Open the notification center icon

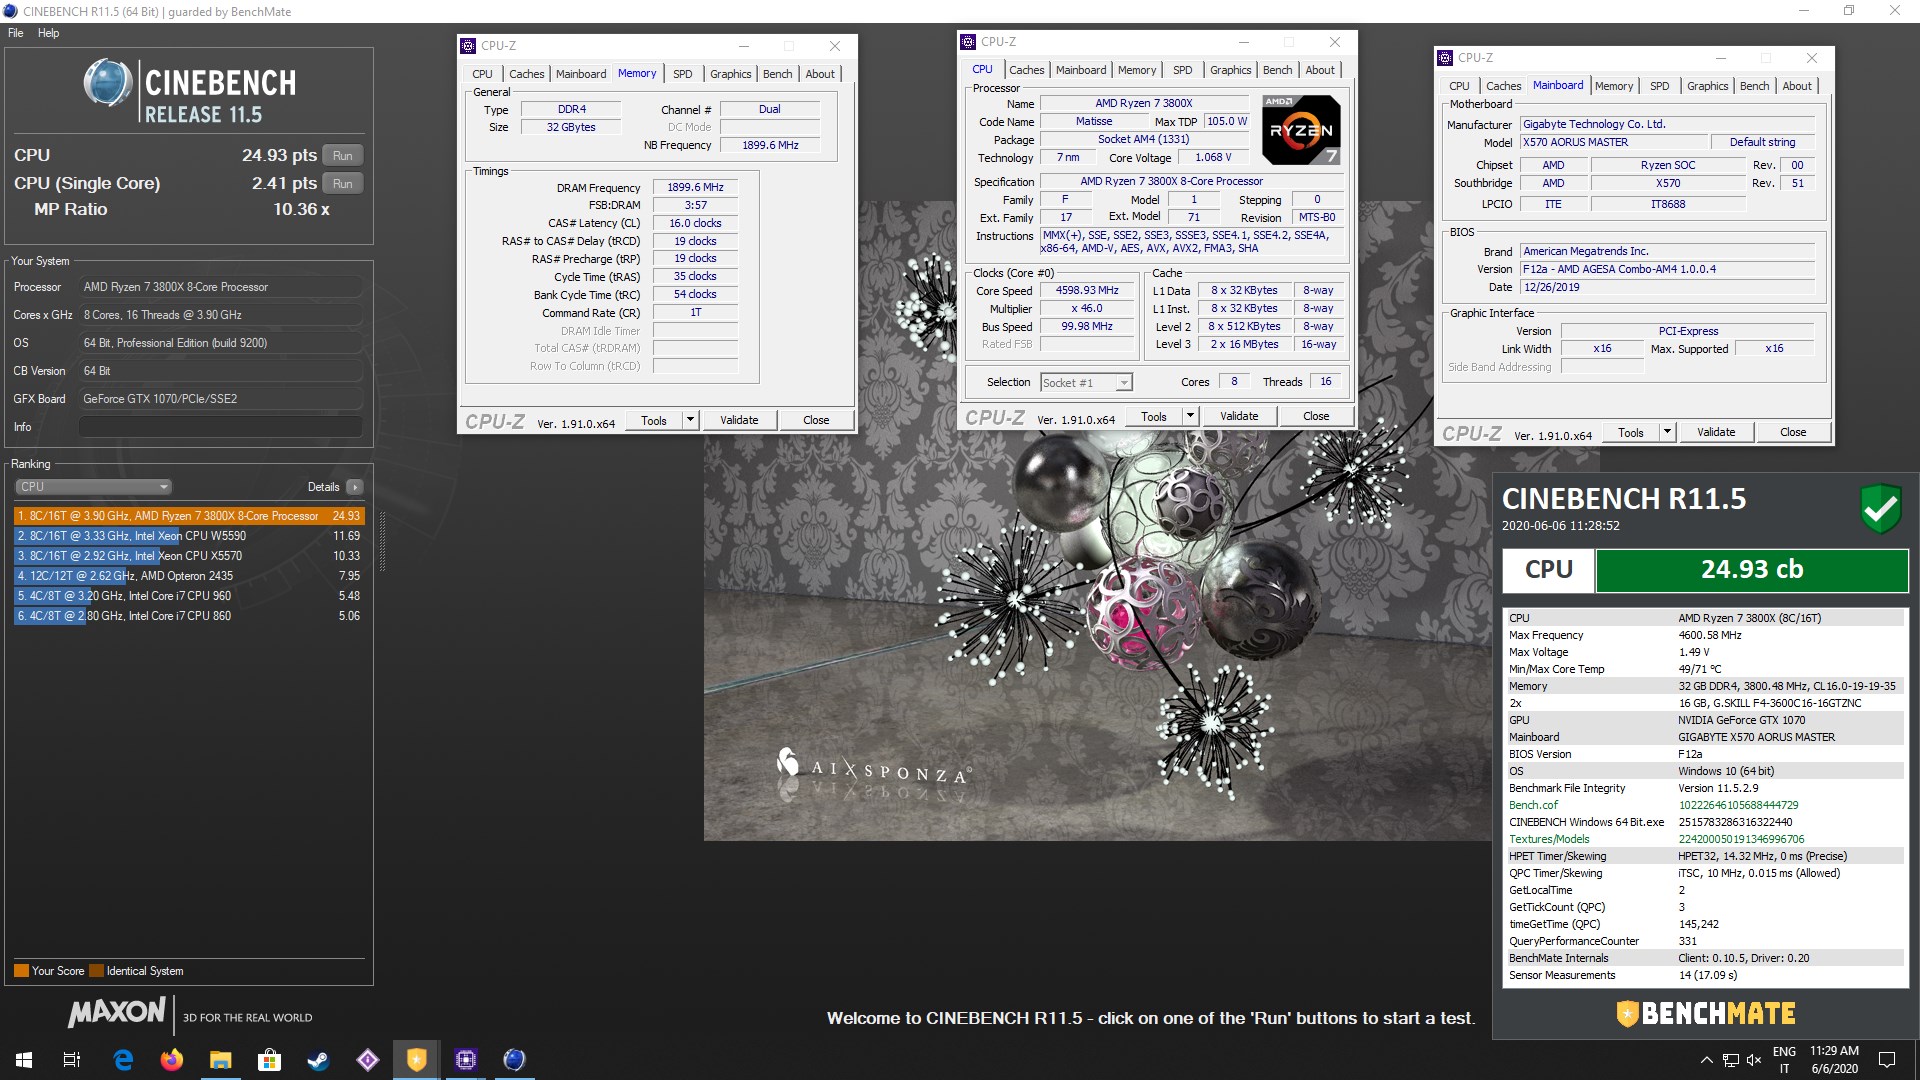[x=1887, y=1060]
